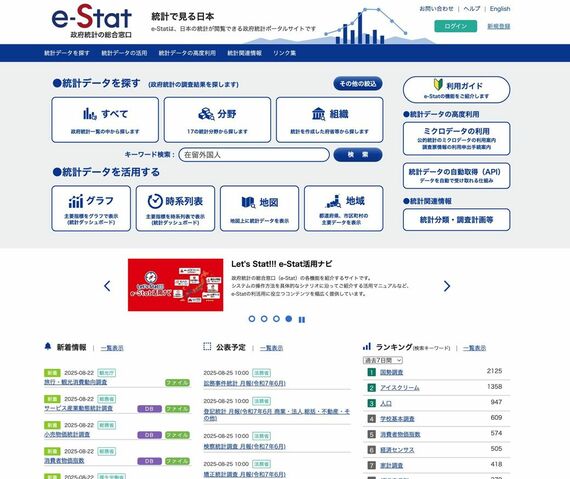Screen dimensions: 570x479
Task: Click the red Let's Stat banner thumbnail
Action: coord(176,285)
